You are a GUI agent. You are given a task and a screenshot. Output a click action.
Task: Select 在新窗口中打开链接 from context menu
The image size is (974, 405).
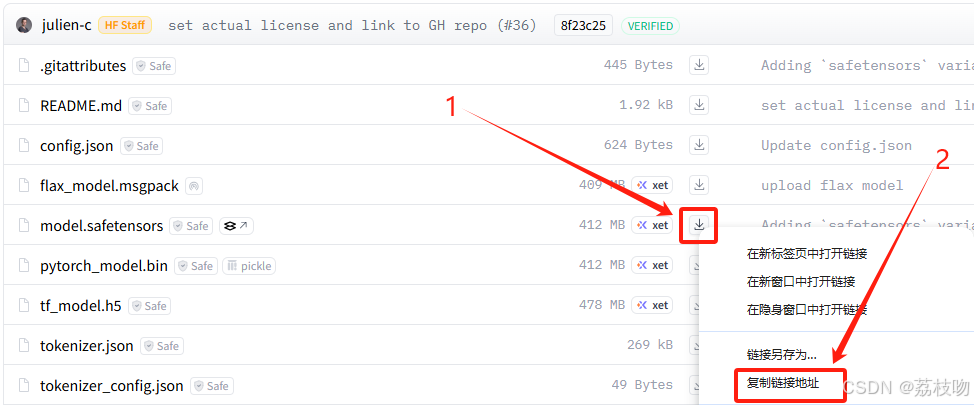coord(801,282)
